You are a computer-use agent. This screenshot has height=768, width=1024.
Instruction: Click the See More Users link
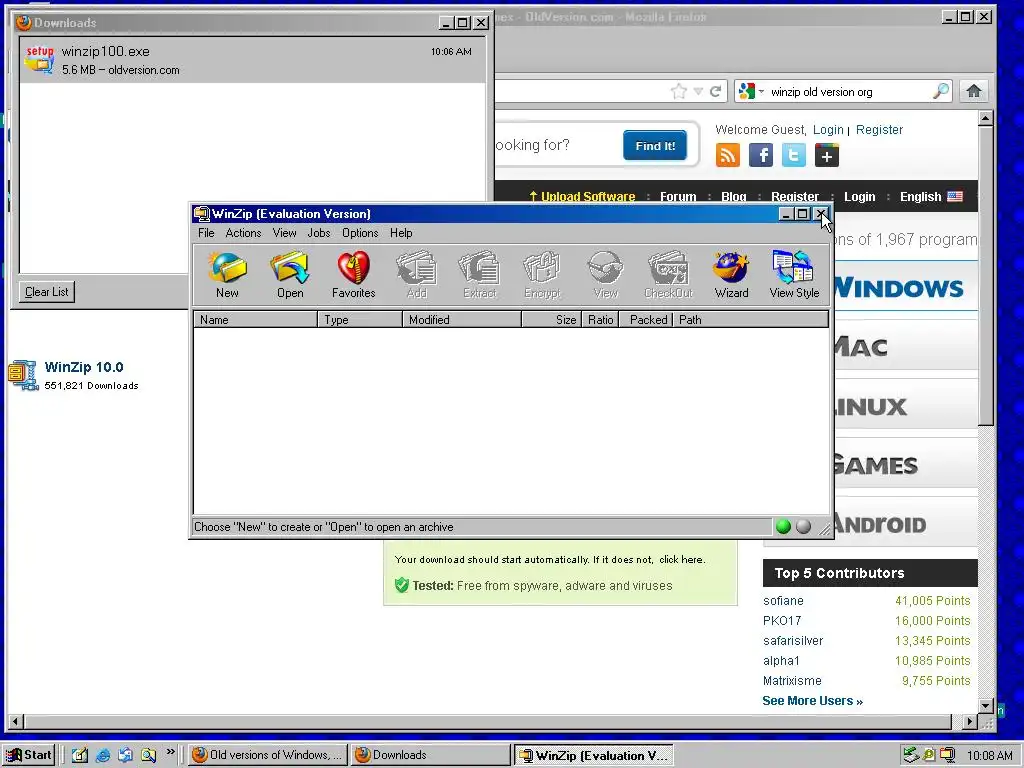pos(812,701)
